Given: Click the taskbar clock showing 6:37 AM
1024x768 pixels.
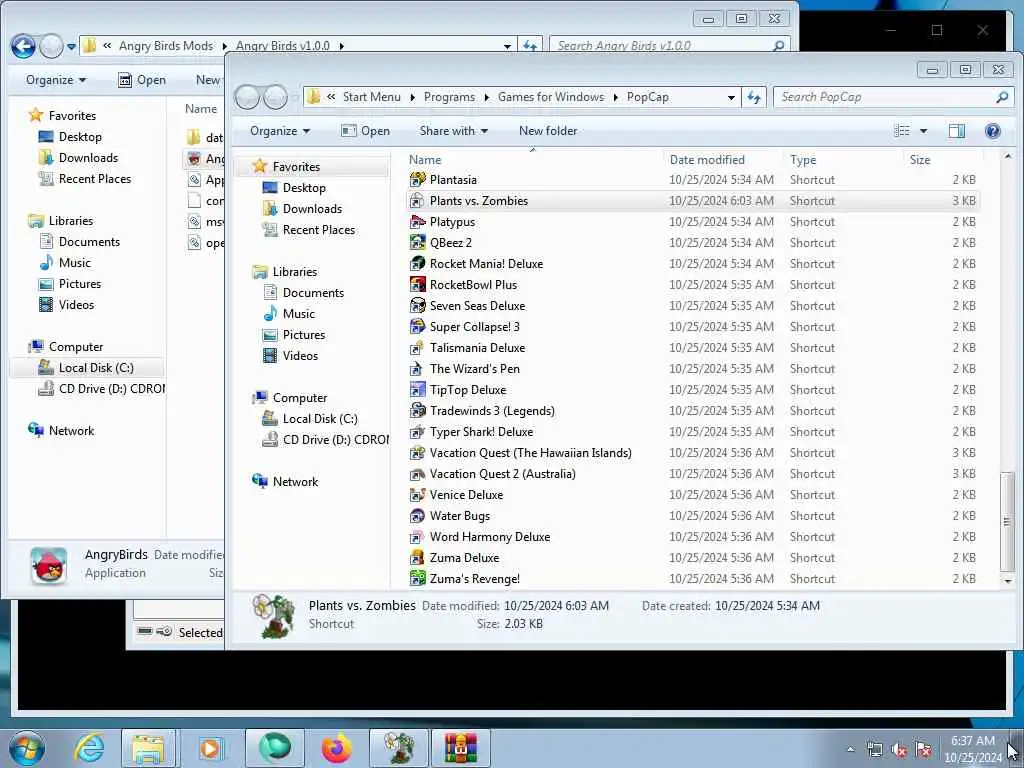Looking at the screenshot, I should click(972, 749).
